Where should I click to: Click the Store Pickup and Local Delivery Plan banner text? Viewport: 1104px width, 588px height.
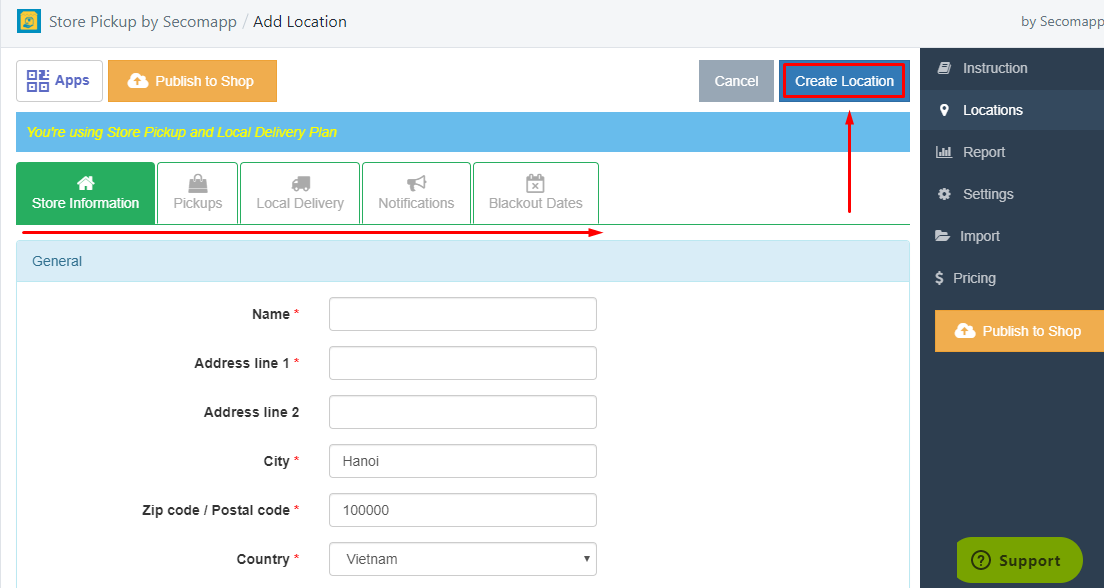(182, 132)
